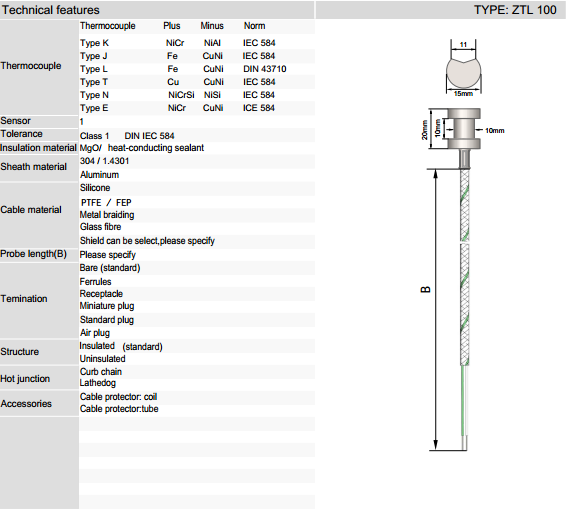569x510 pixels.
Task: Select the 'TYPE: ZTL 100' title text
Action: coord(515,10)
